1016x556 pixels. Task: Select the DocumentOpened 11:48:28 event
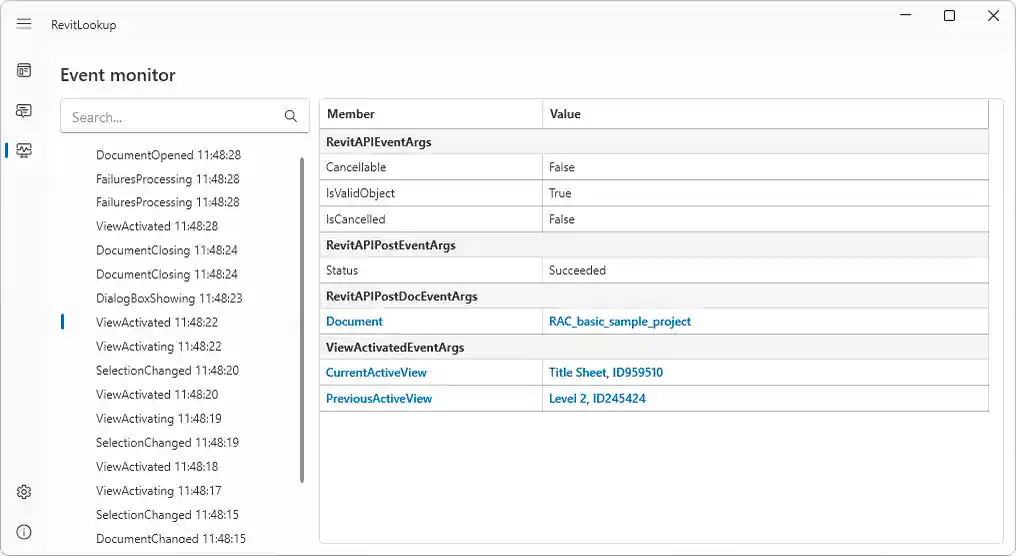point(168,155)
